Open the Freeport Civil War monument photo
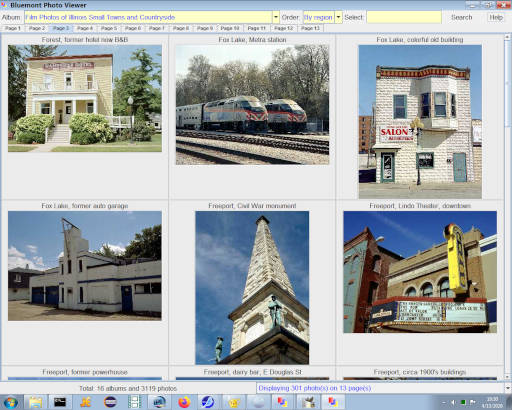The height and width of the screenshot is (410, 512). [x=252, y=288]
